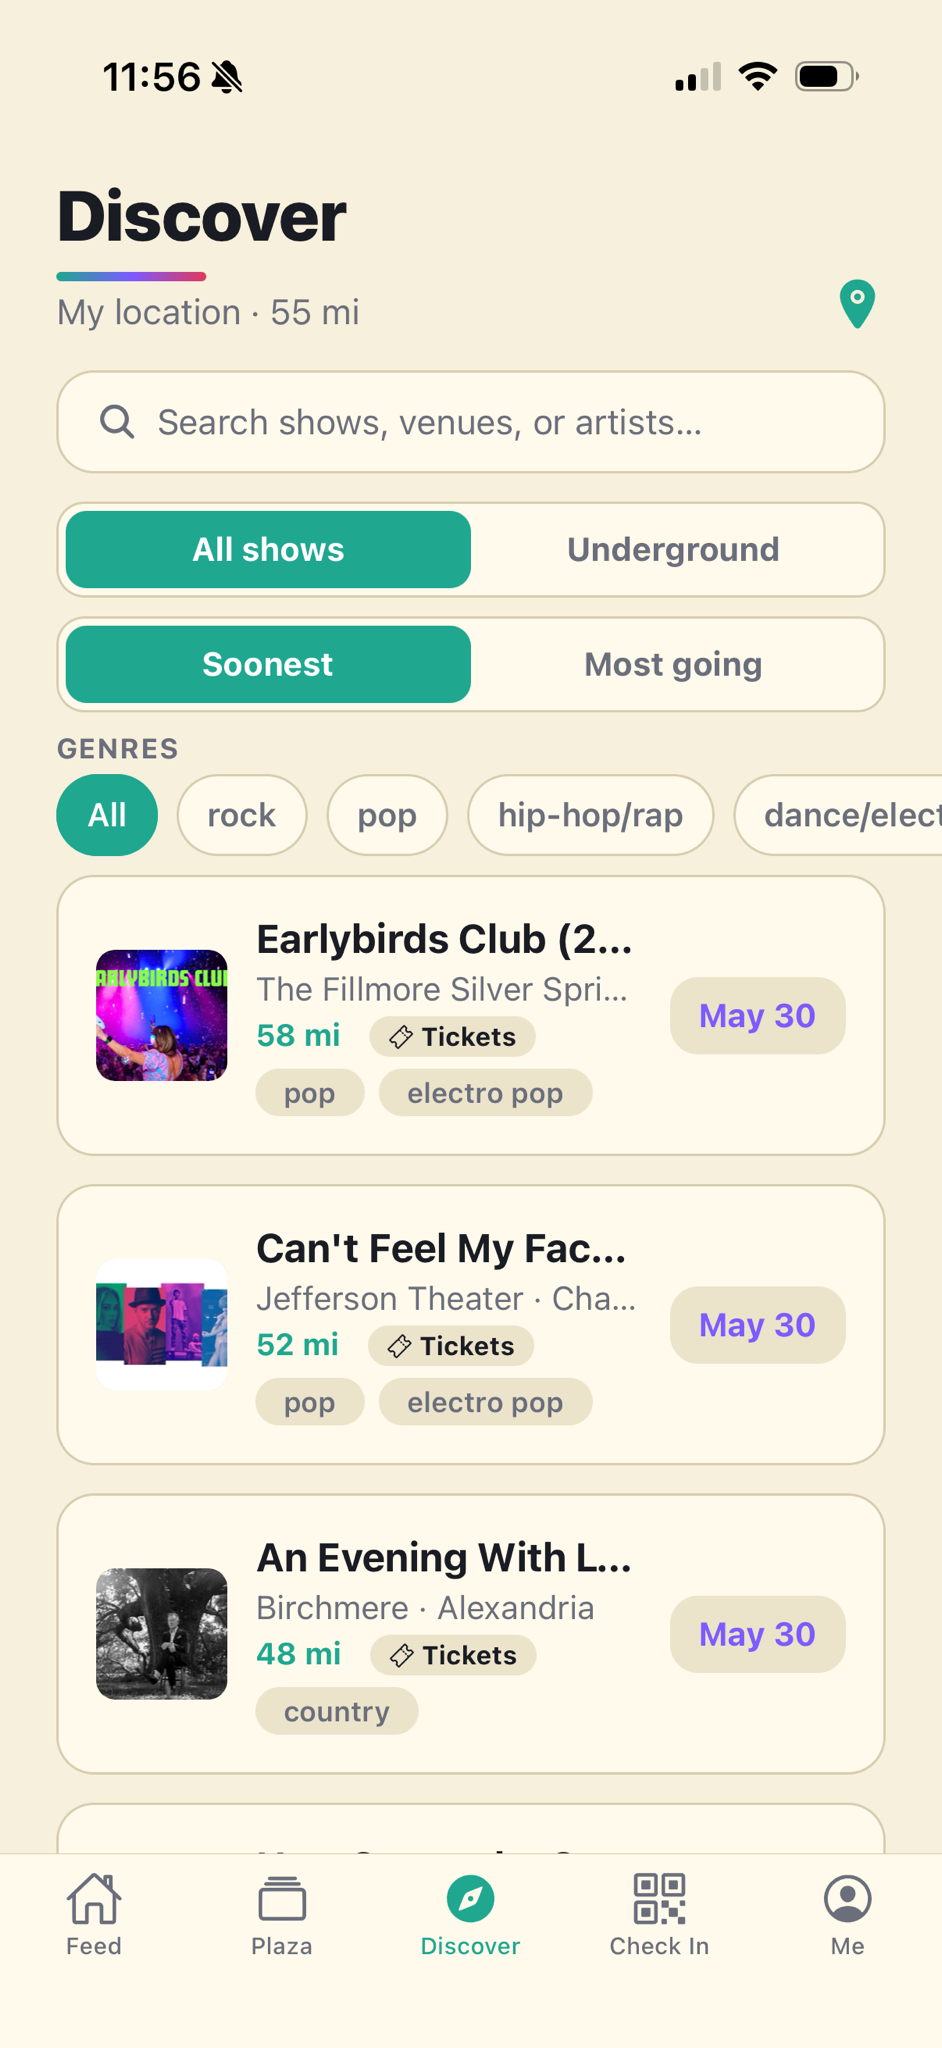Focus the search shows, venues, artists field
This screenshot has width=942, height=2048.
click(x=471, y=422)
